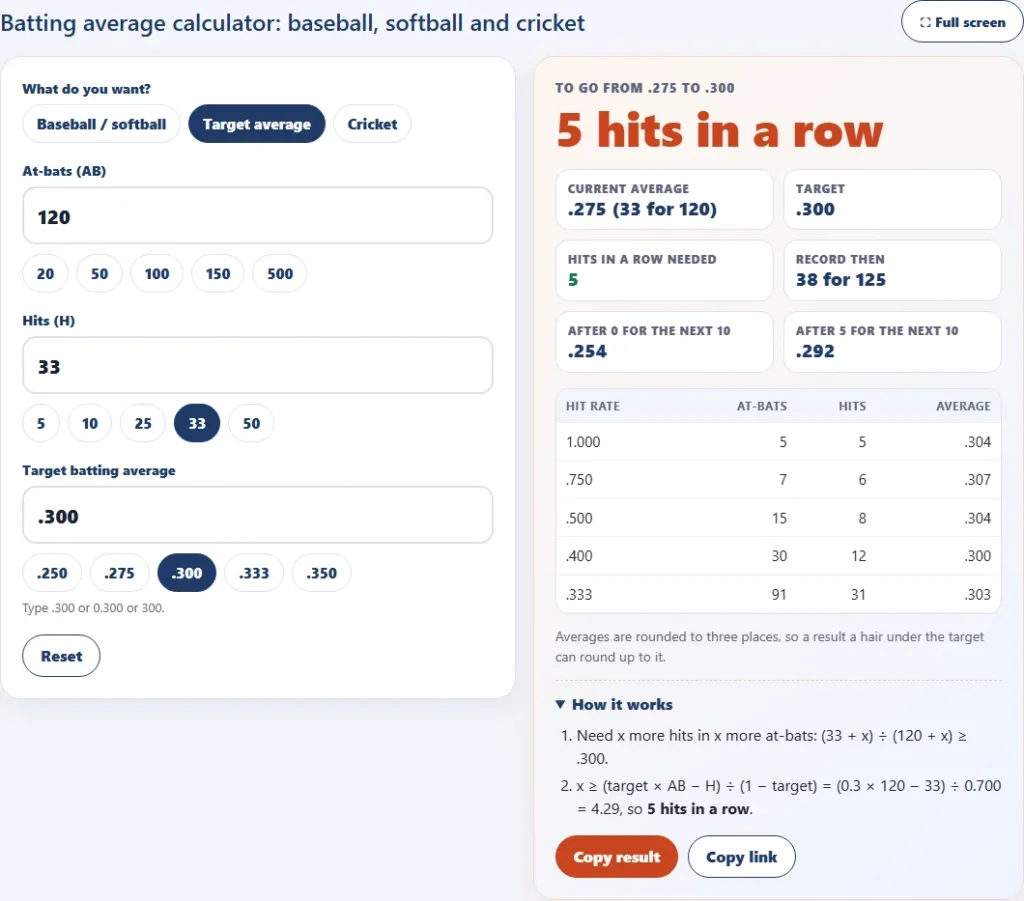Pick the 50 hits preset chip

click(x=251, y=423)
